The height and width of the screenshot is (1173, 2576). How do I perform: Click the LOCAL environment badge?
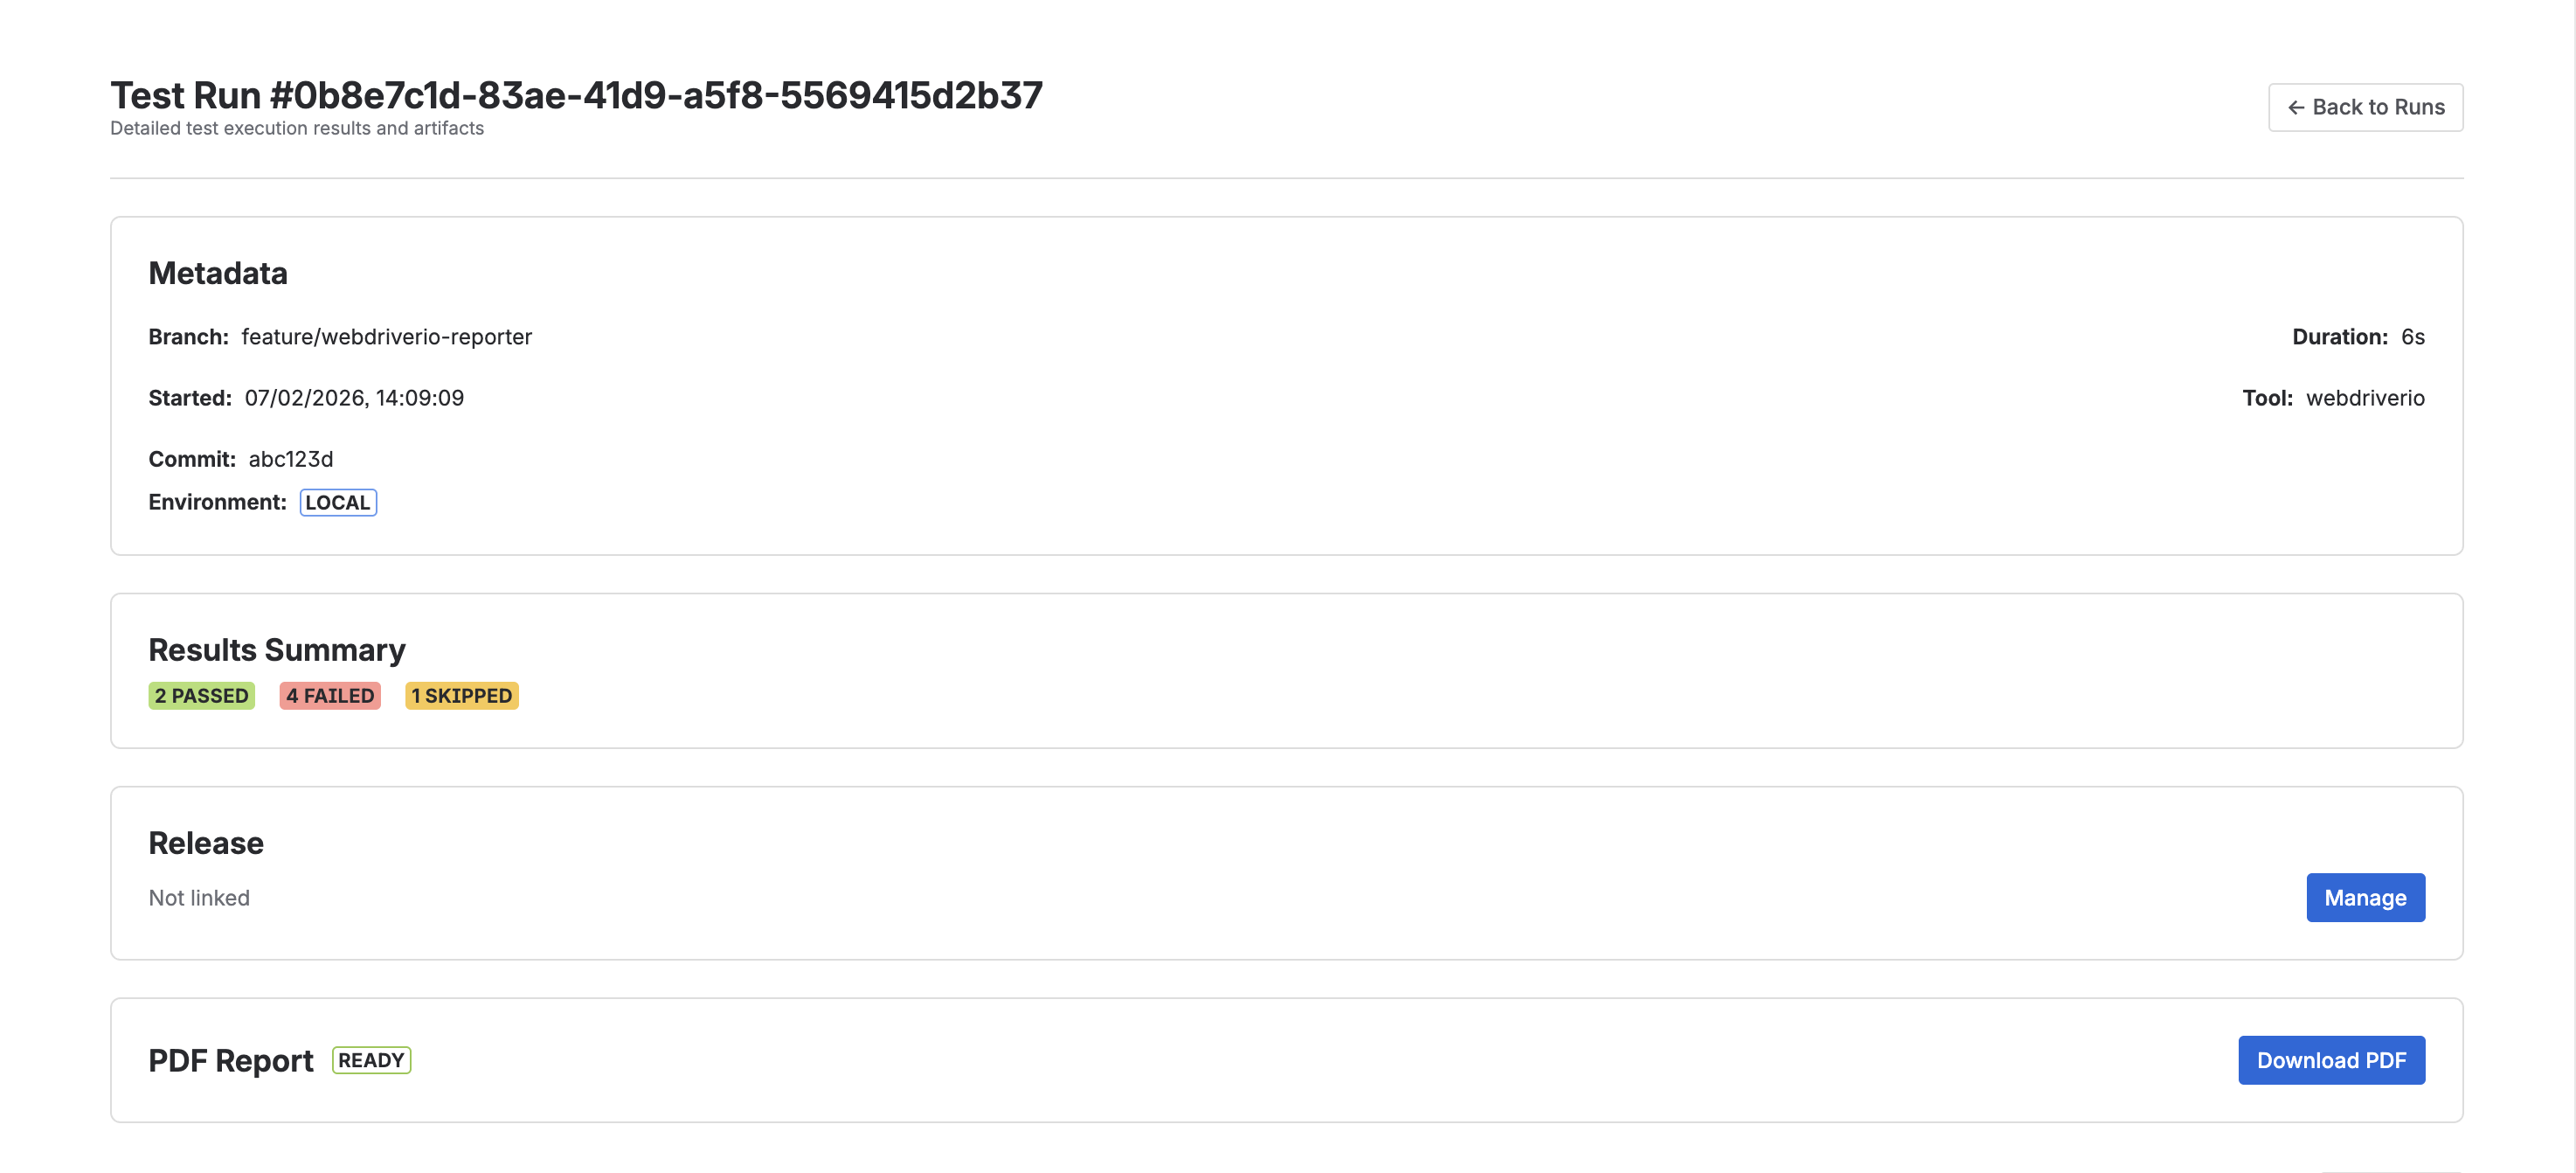pyautogui.click(x=338, y=502)
